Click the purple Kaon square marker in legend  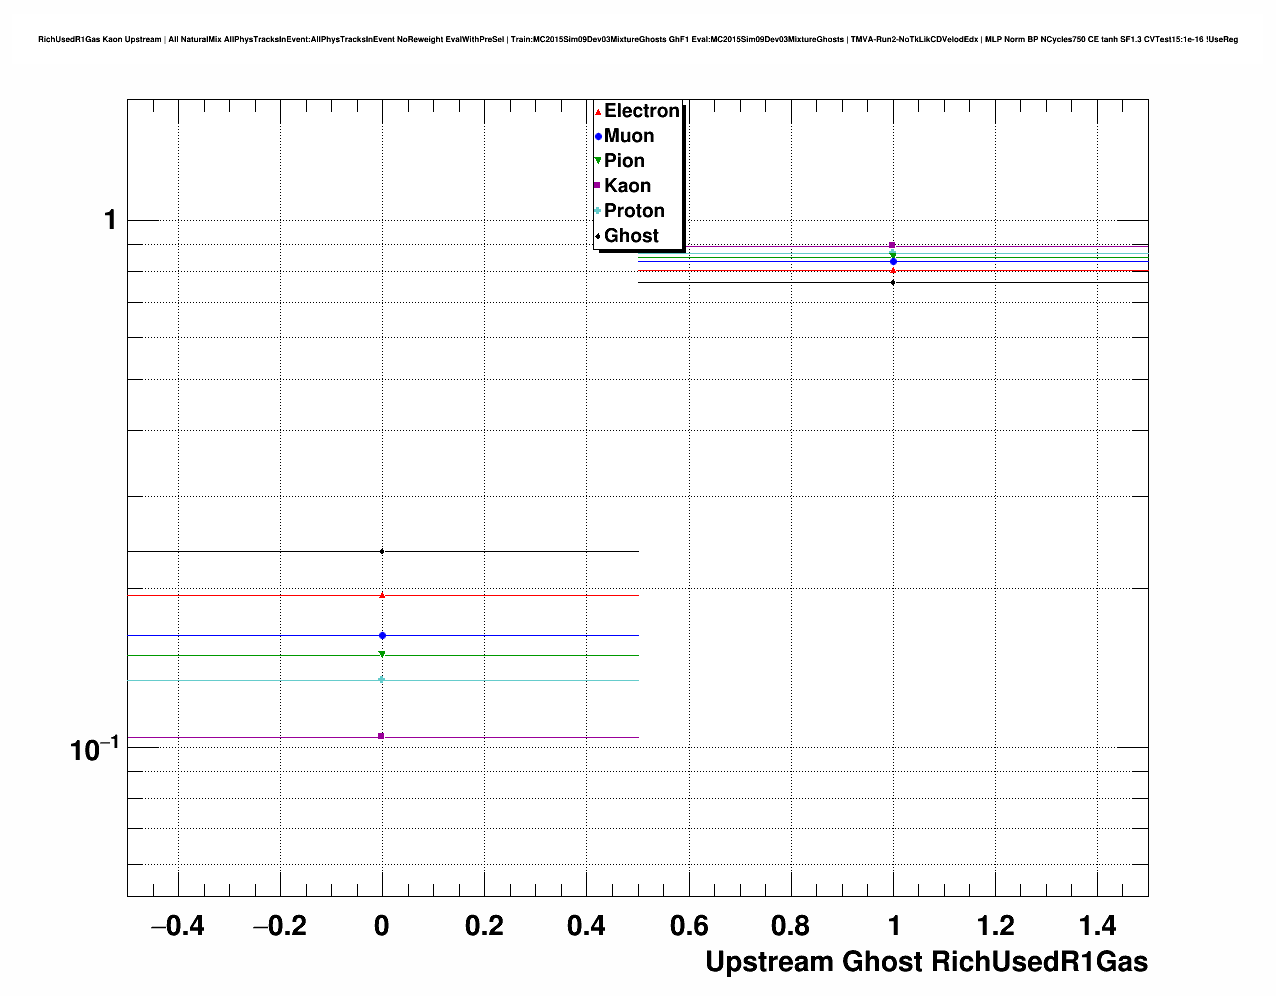click(598, 186)
